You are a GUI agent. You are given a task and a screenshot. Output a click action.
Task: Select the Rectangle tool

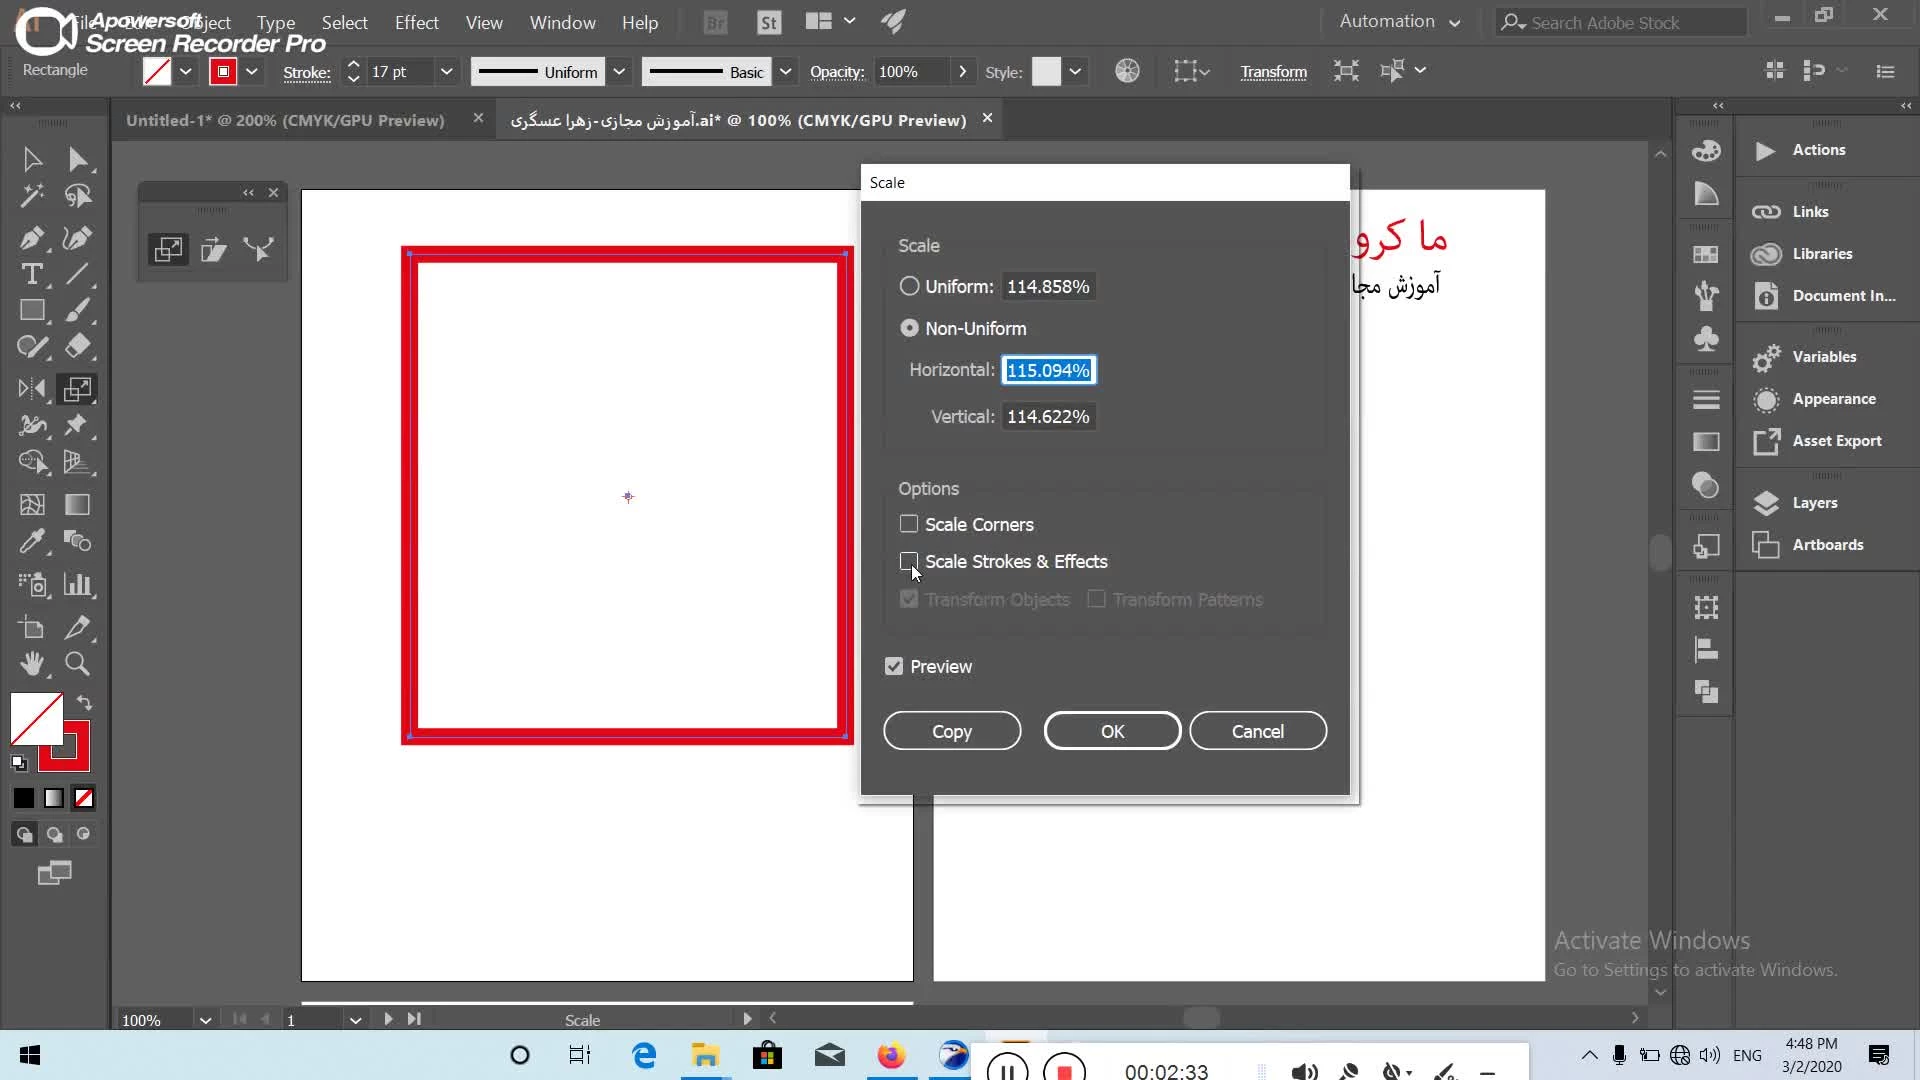pos(31,311)
